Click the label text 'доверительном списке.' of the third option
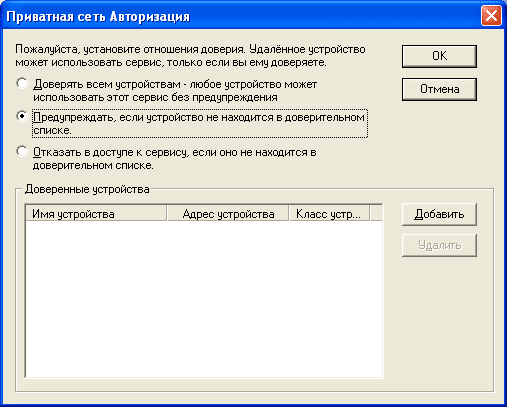The height and width of the screenshot is (407, 507). [93, 165]
